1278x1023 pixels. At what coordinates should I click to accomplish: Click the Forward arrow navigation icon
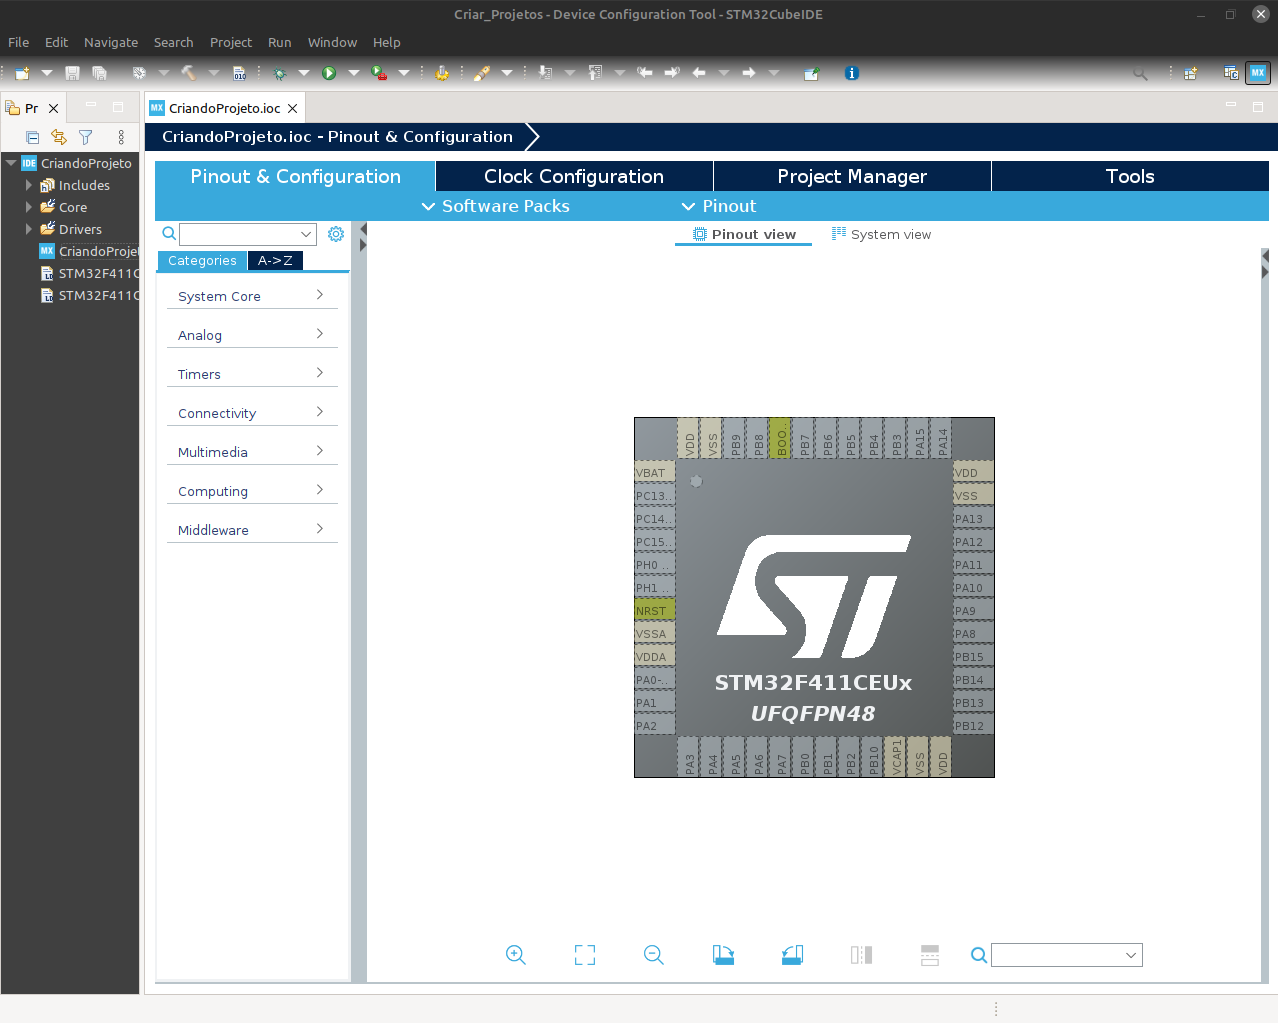[749, 73]
